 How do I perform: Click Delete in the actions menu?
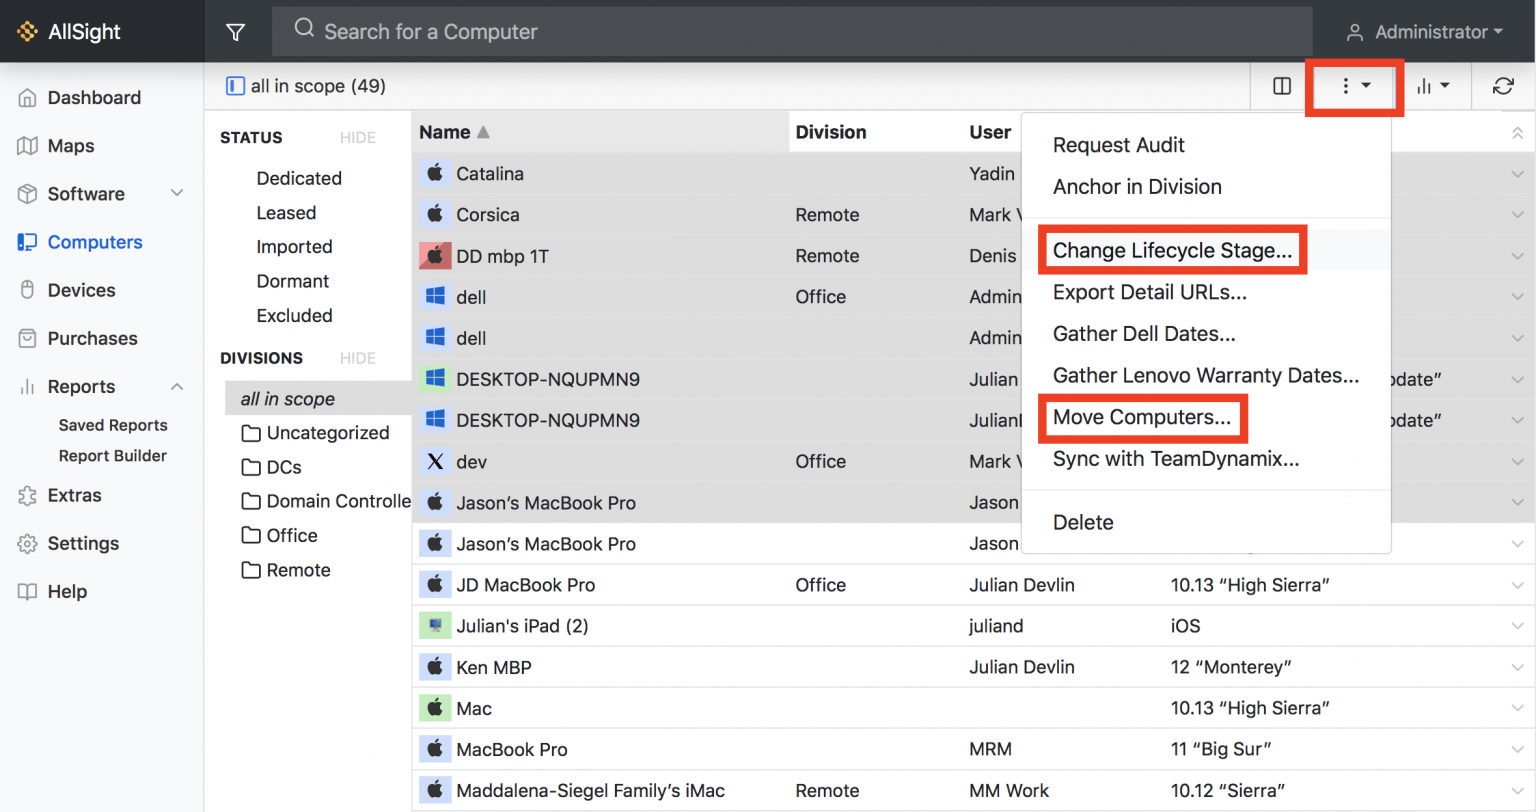click(1082, 522)
